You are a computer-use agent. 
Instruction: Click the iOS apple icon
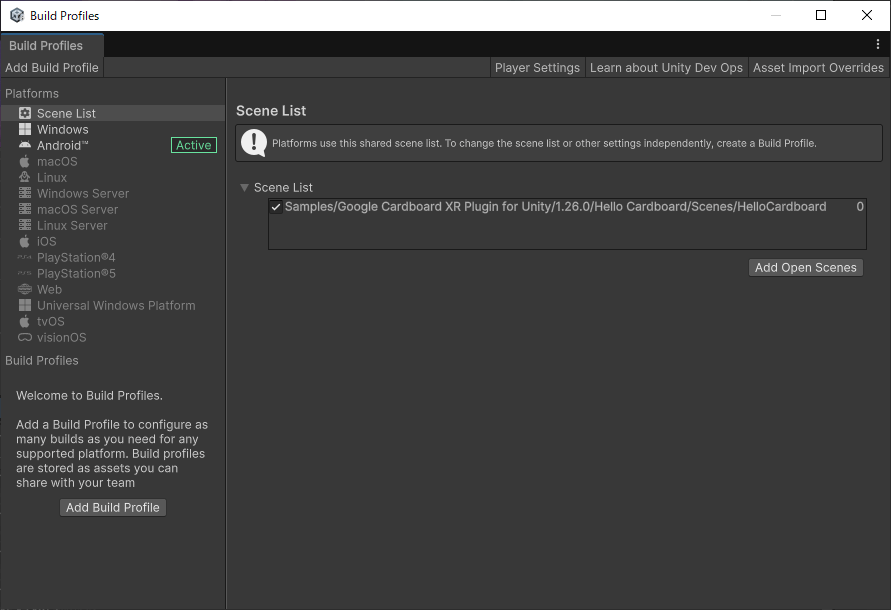click(x=25, y=241)
